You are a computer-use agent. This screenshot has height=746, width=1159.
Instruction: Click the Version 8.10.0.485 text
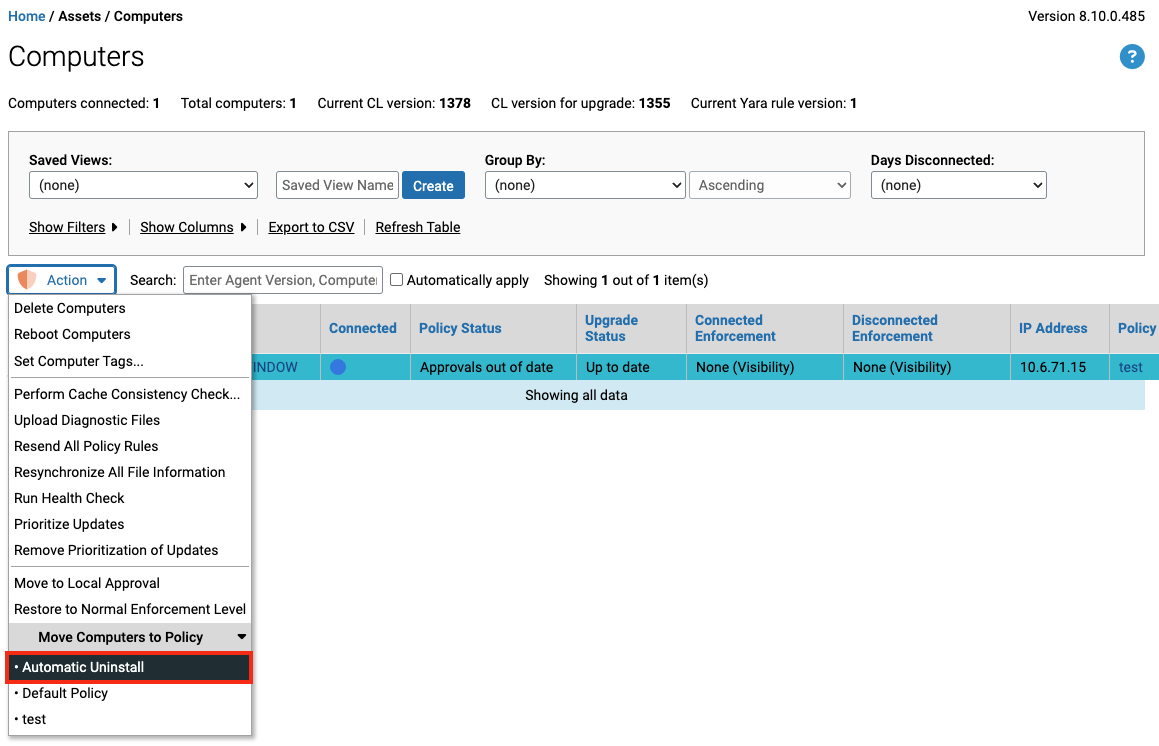(x=1086, y=16)
